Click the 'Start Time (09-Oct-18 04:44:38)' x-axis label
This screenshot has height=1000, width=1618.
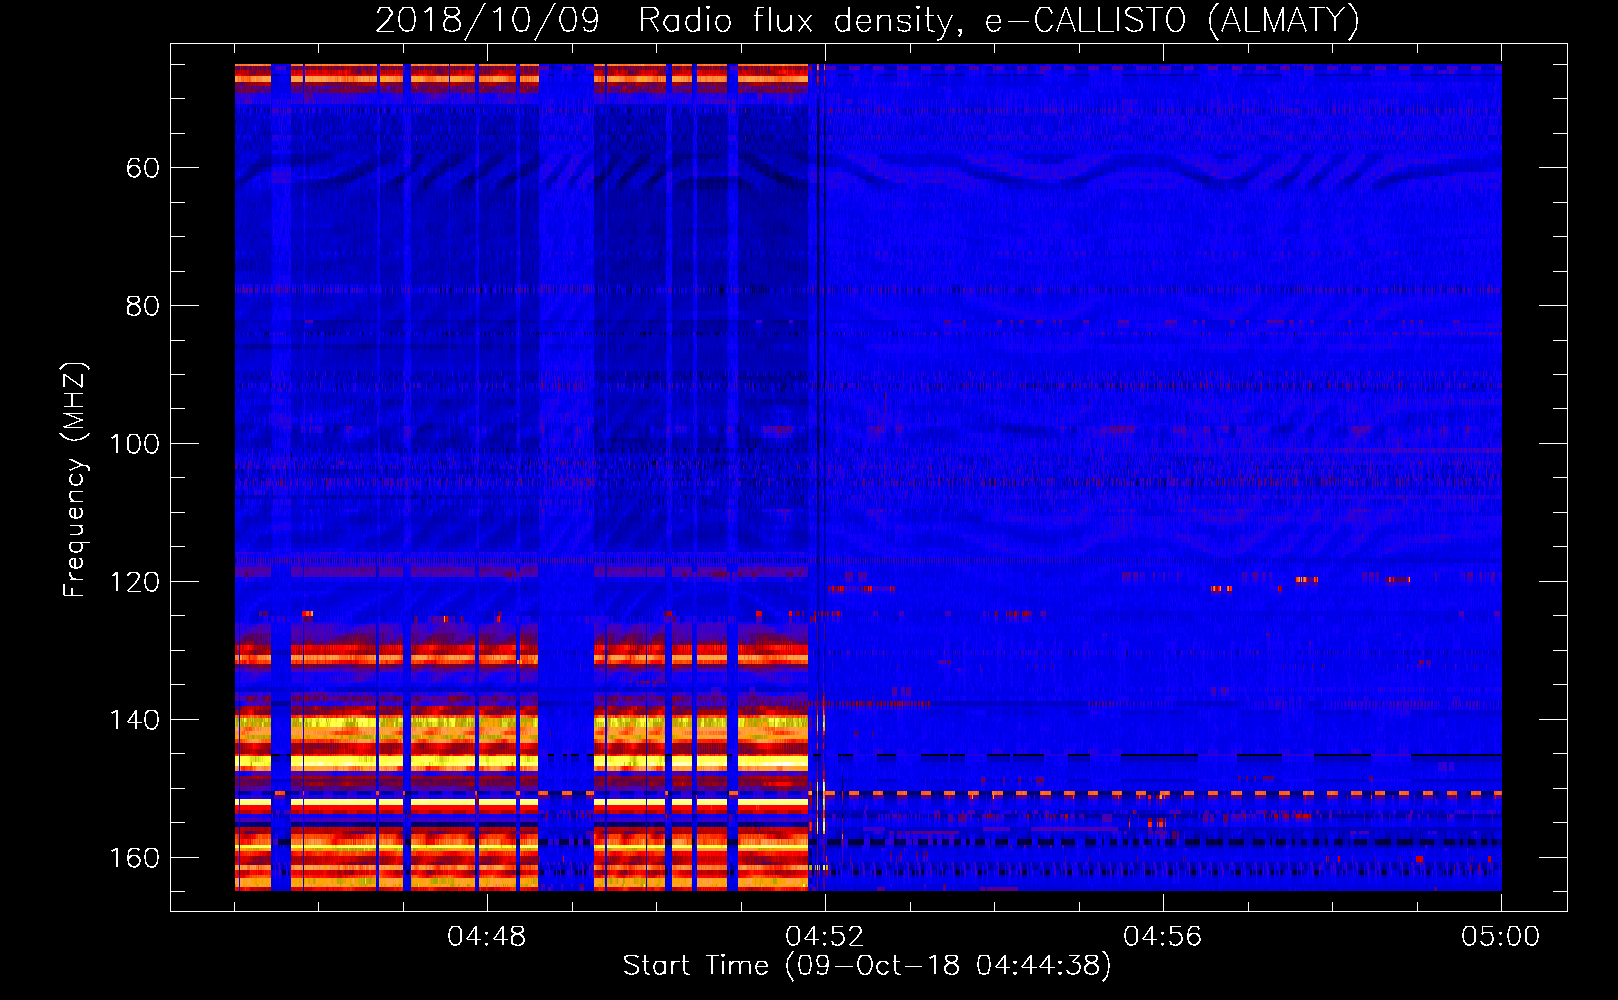tap(867, 966)
